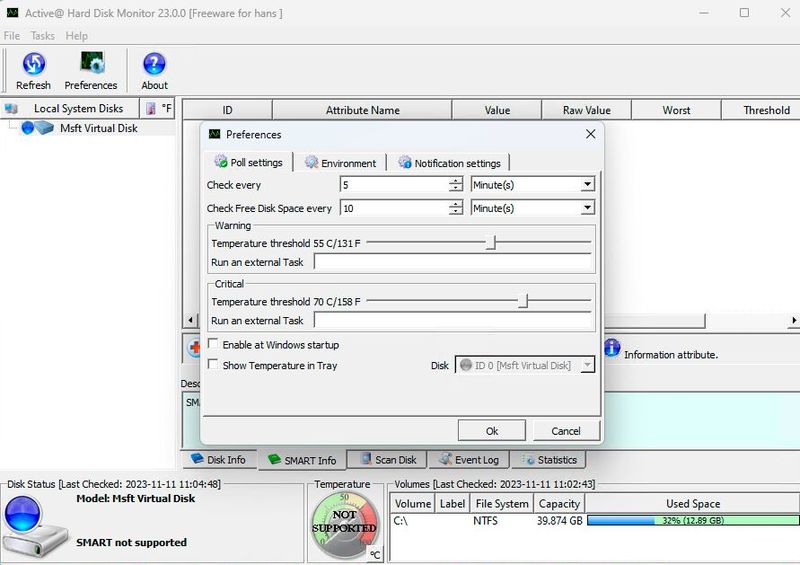Screen dimensions: 800x565
Task: Click the Threshold column header
Action: tap(763, 110)
